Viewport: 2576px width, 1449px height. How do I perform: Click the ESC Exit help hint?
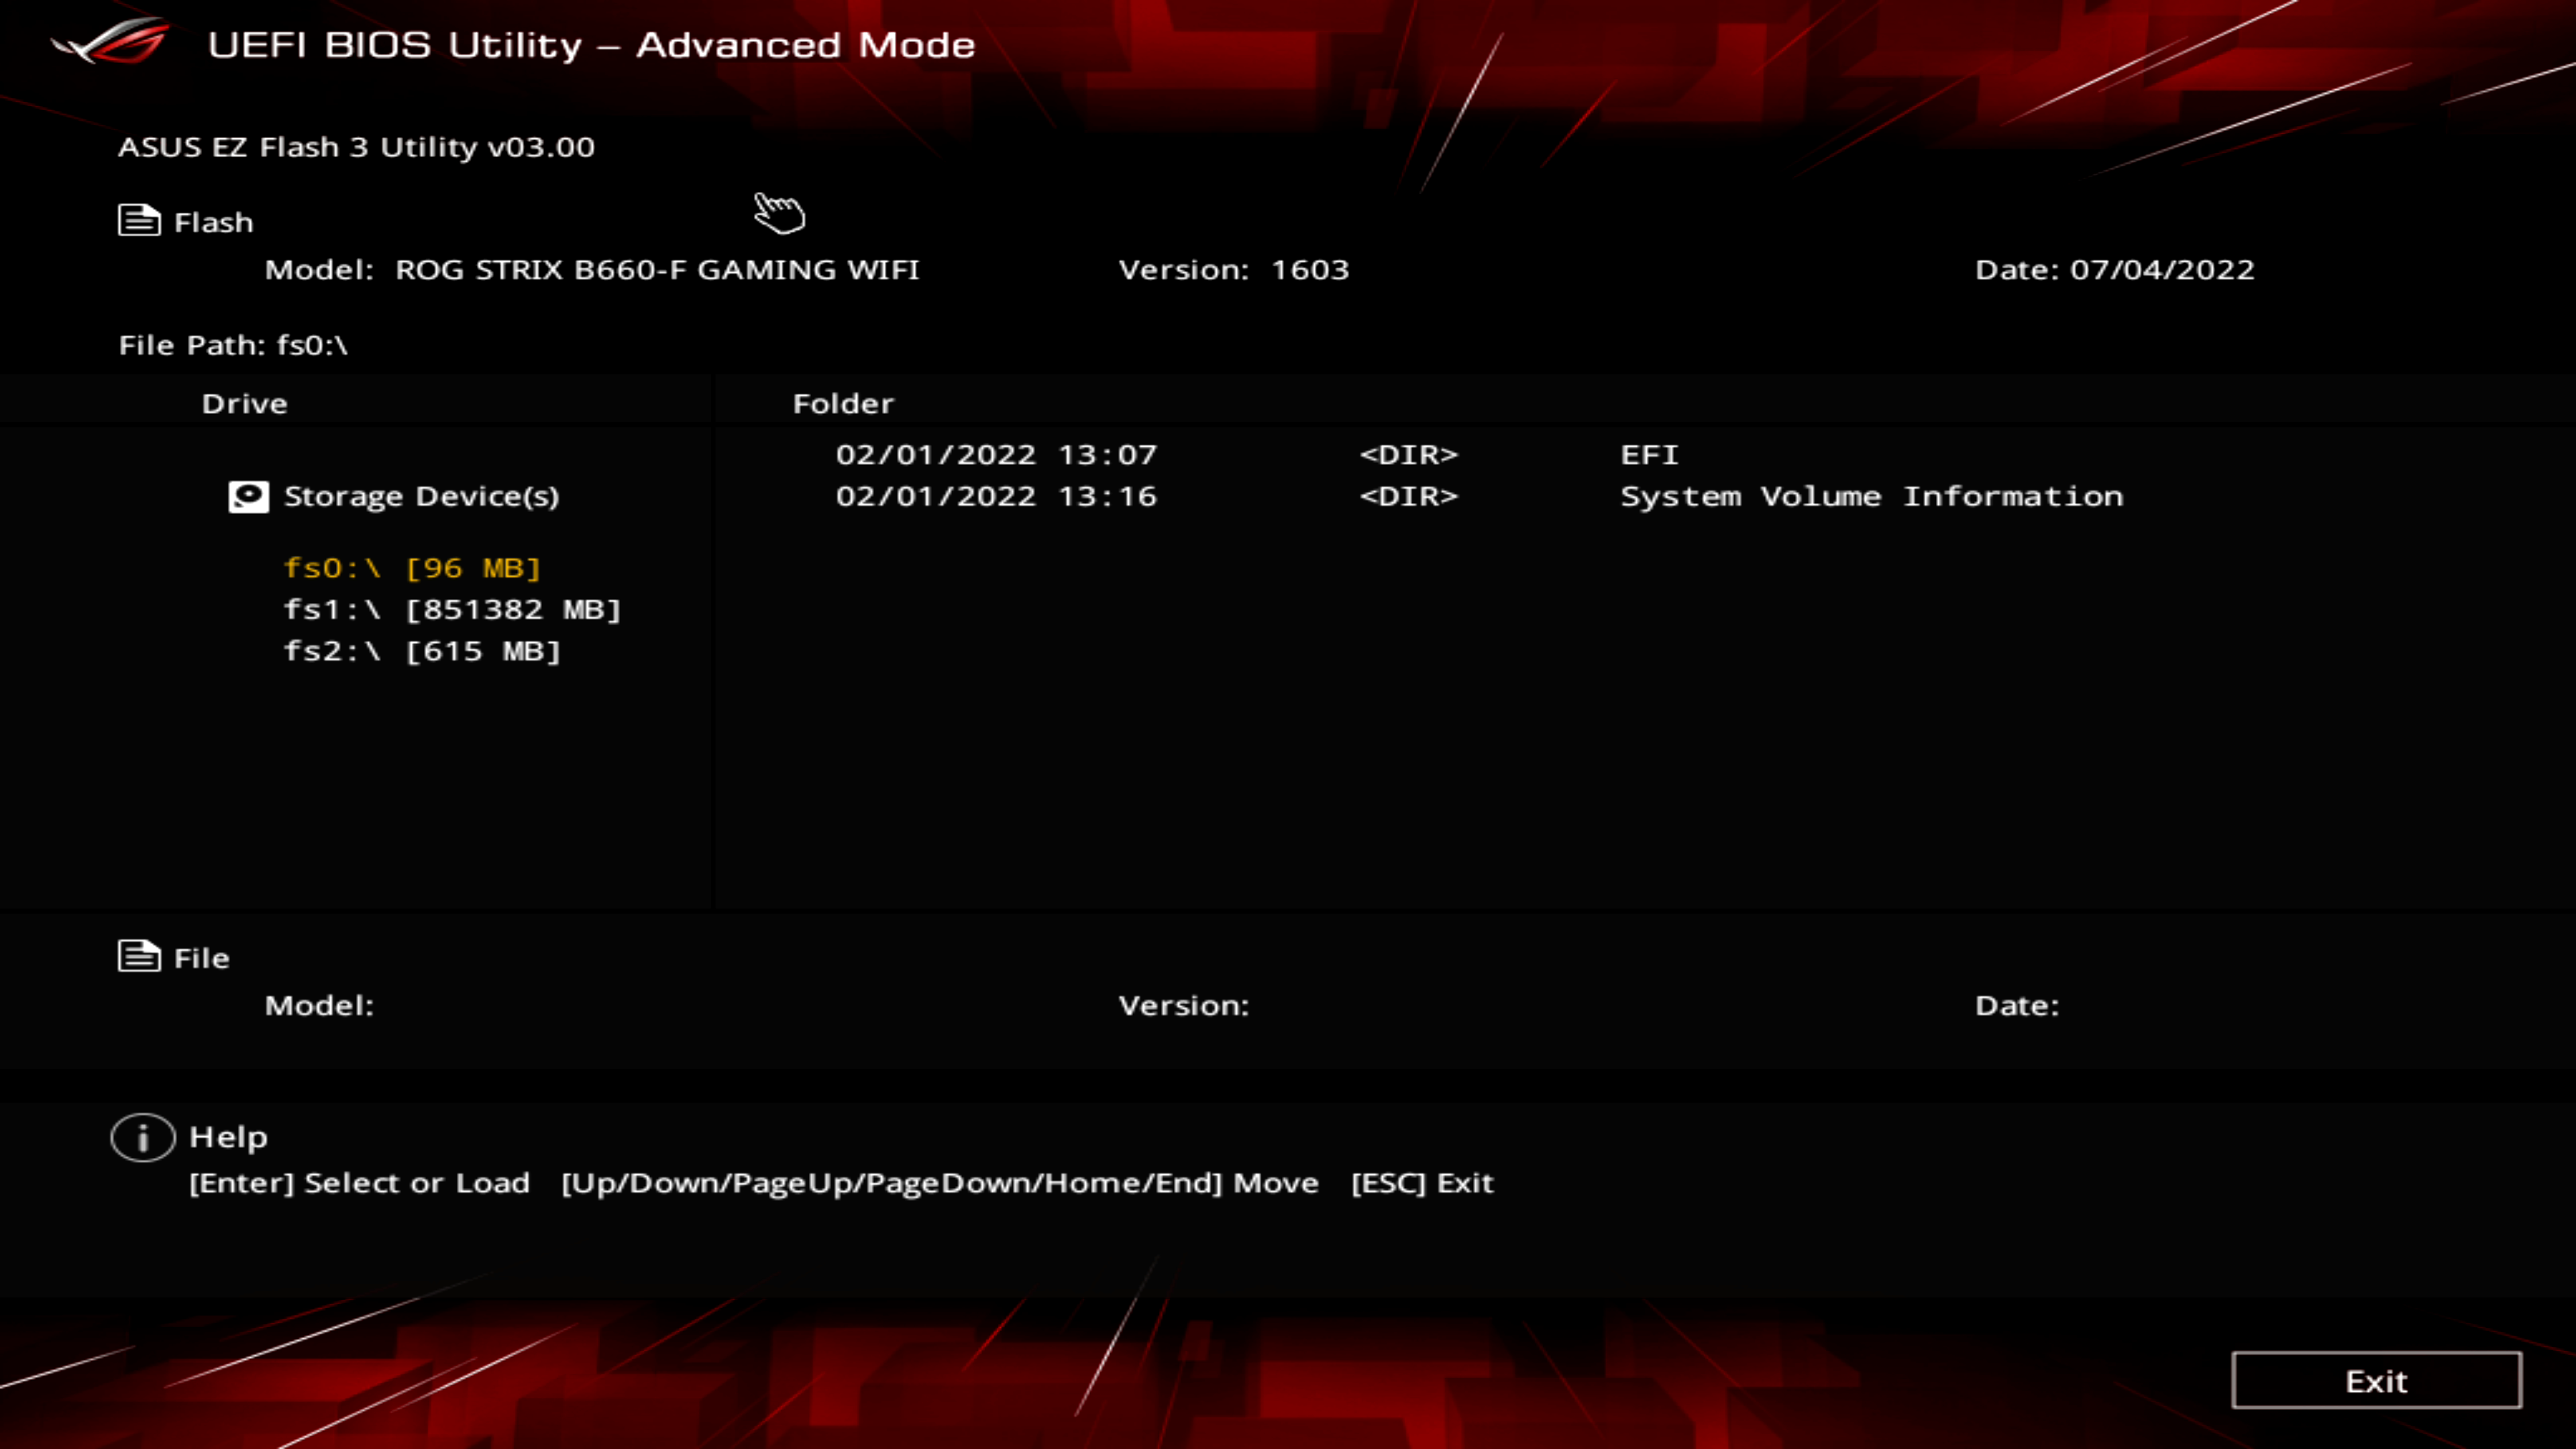[x=1421, y=1183]
